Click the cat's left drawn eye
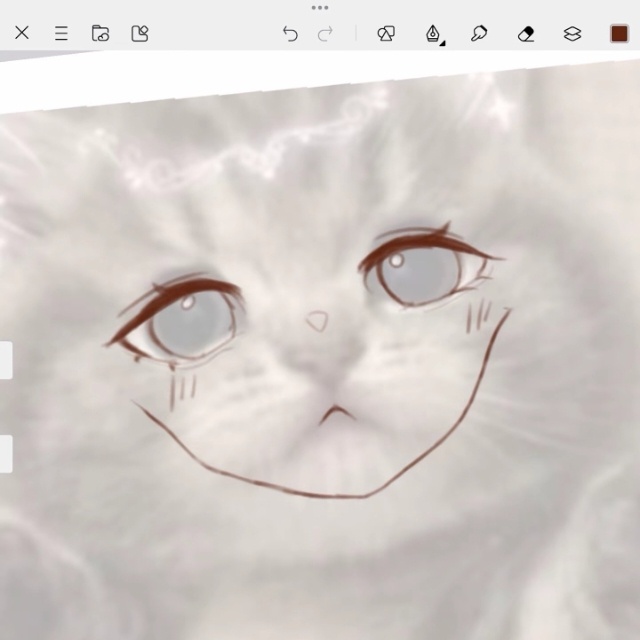 (190, 322)
